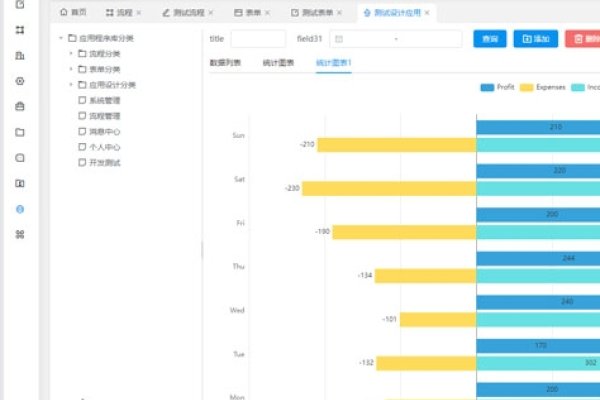This screenshot has width=600, height=400.
Task: Click the yellow Tue bar labeled -132
Action: click(x=426, y=363)
